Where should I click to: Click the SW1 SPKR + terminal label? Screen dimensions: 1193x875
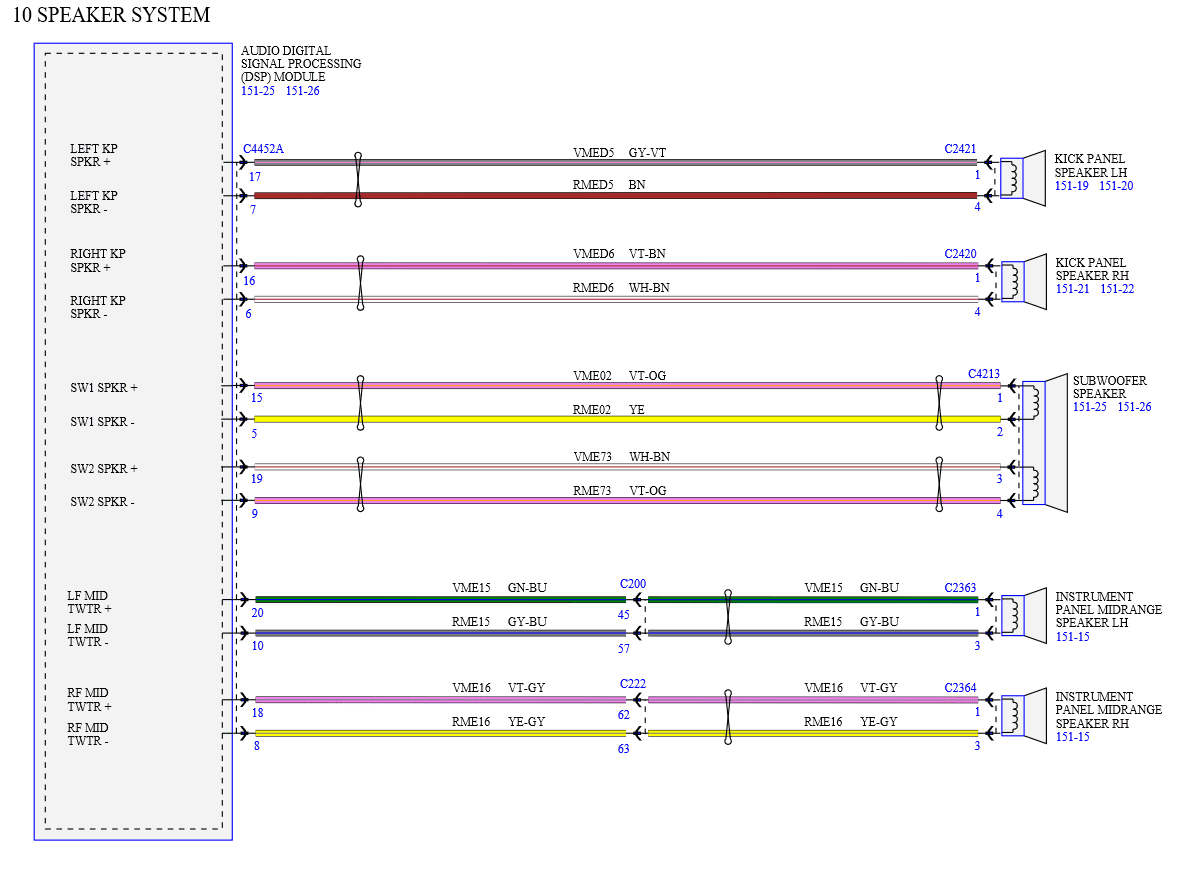point(103,387)
